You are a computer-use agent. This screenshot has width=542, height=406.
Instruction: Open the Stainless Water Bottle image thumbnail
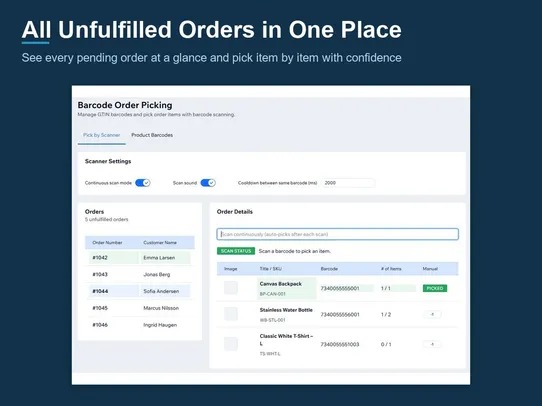[x=231, y=314]
